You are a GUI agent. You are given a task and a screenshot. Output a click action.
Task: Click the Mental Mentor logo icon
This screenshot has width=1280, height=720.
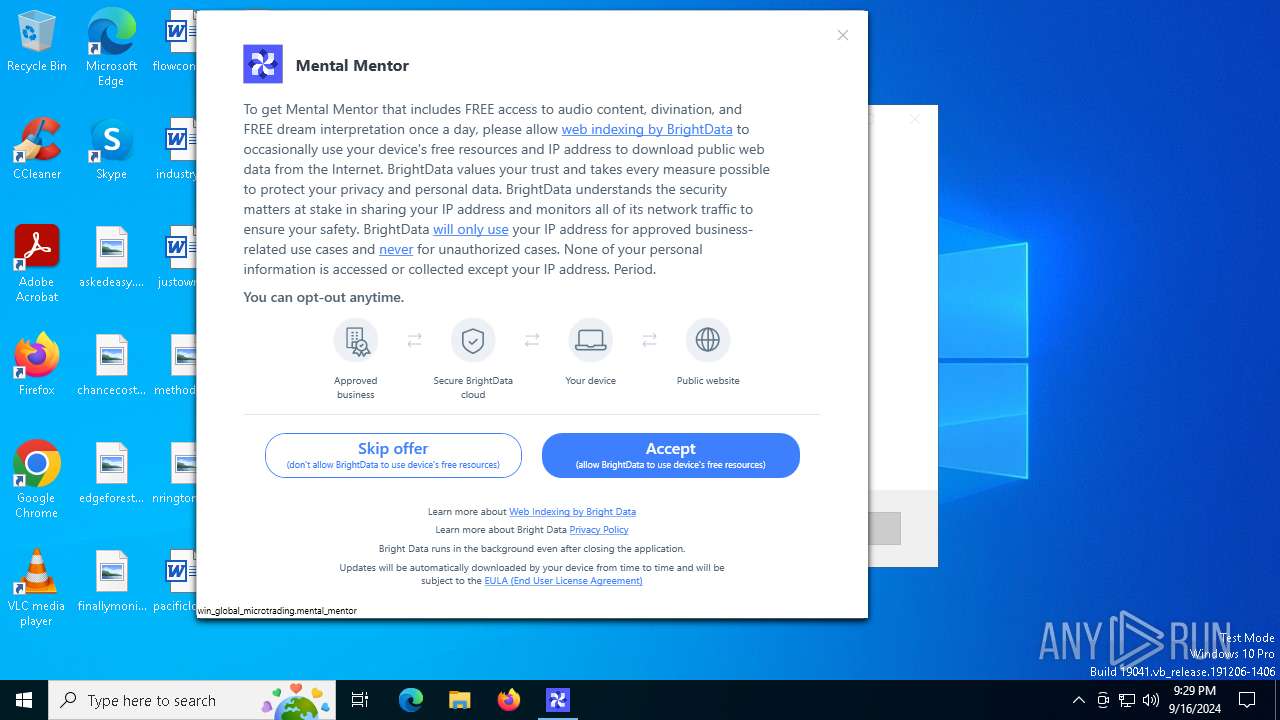[x=263, y=64]
